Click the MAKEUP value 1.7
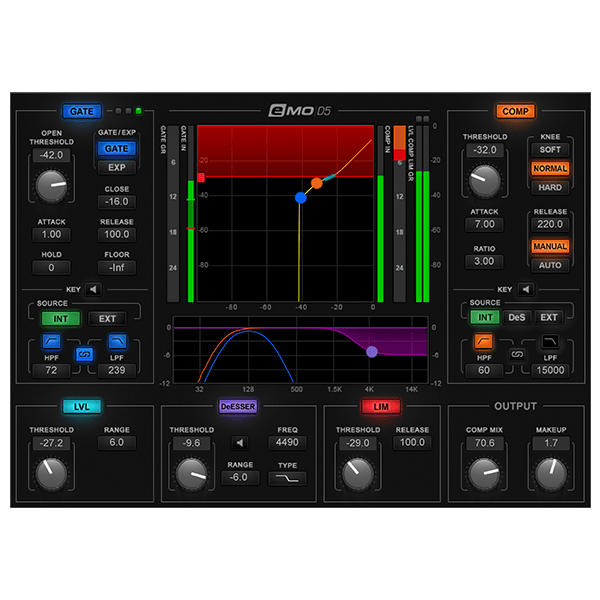 click(x=551, y=443)
